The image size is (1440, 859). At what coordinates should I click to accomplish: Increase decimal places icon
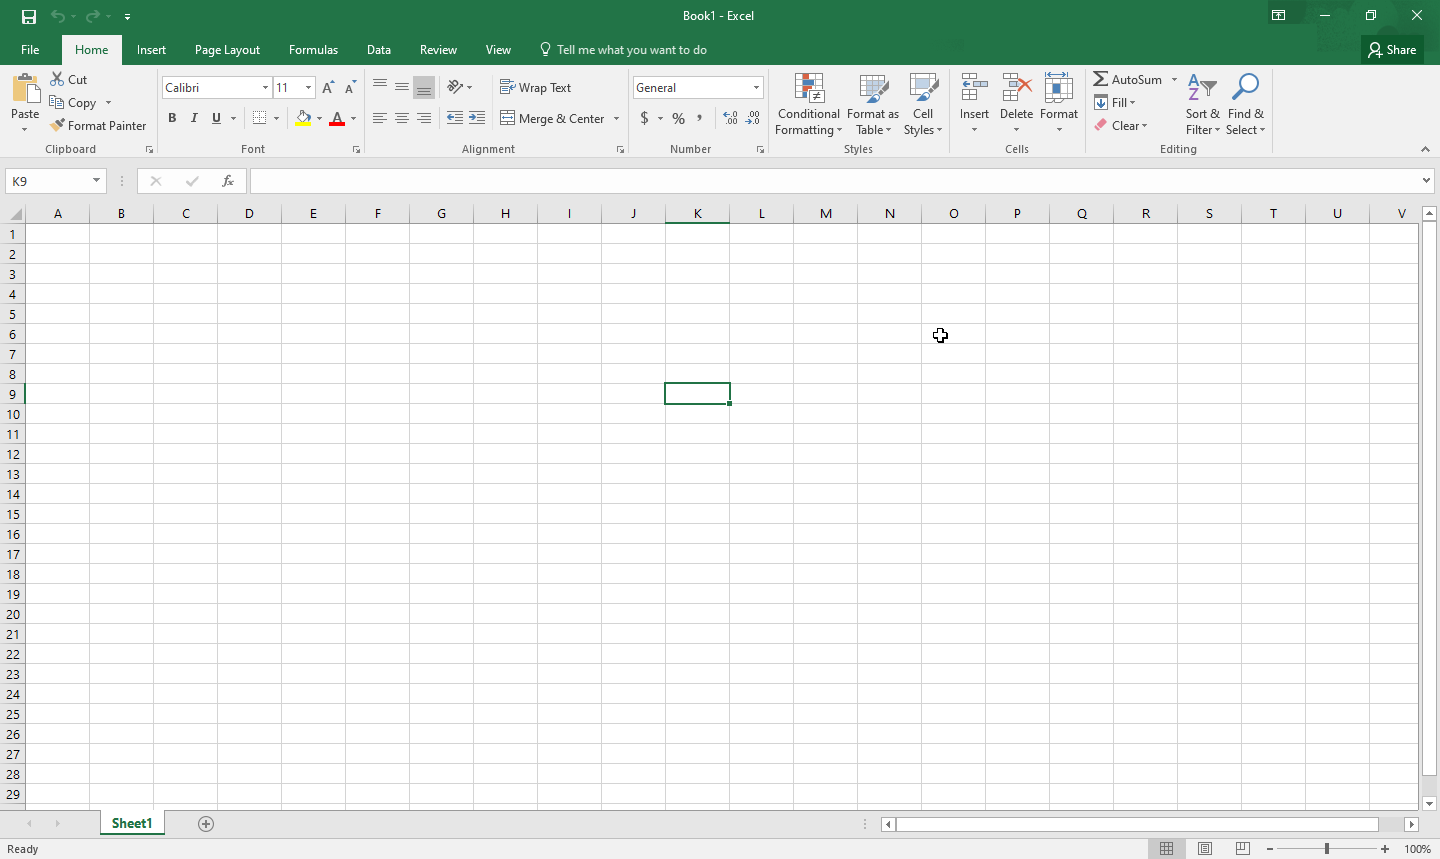point(731,118)
